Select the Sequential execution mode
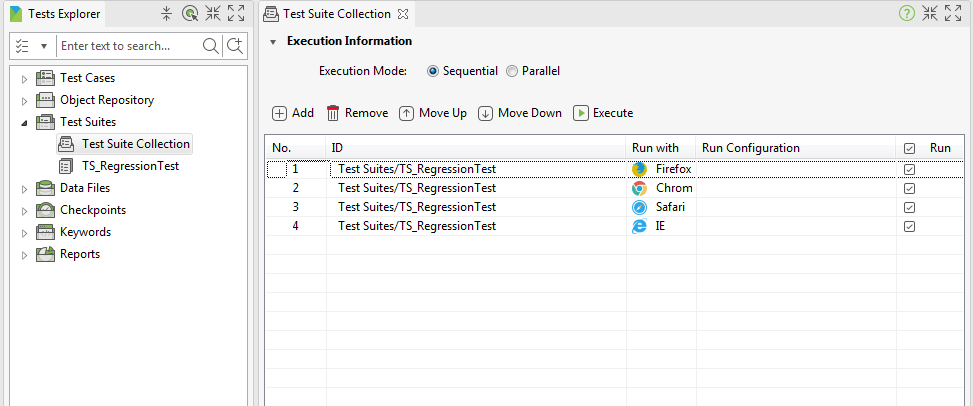Screen dimensions: 973x406 [433, 71]
